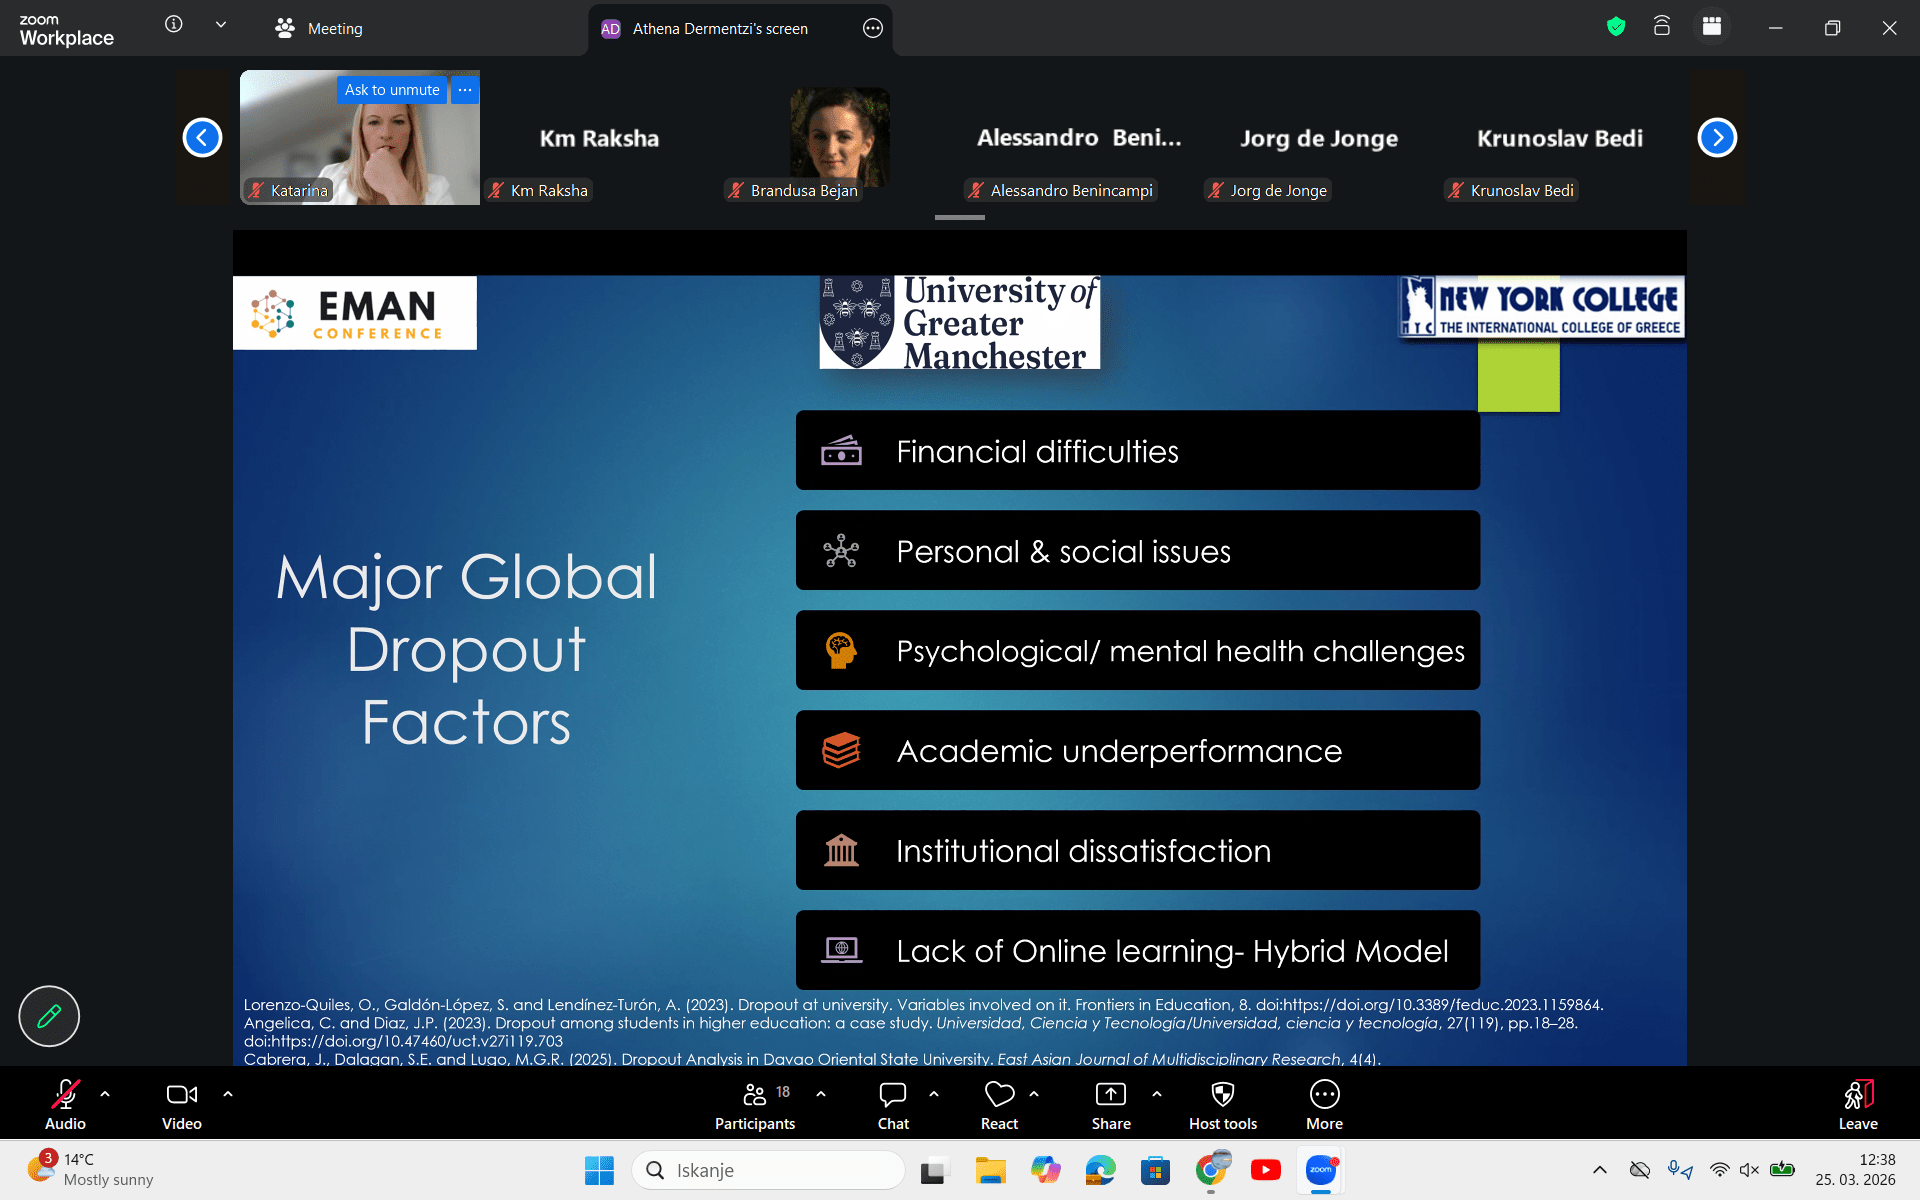Click the green annotate pencil button

coord(49,1016)
